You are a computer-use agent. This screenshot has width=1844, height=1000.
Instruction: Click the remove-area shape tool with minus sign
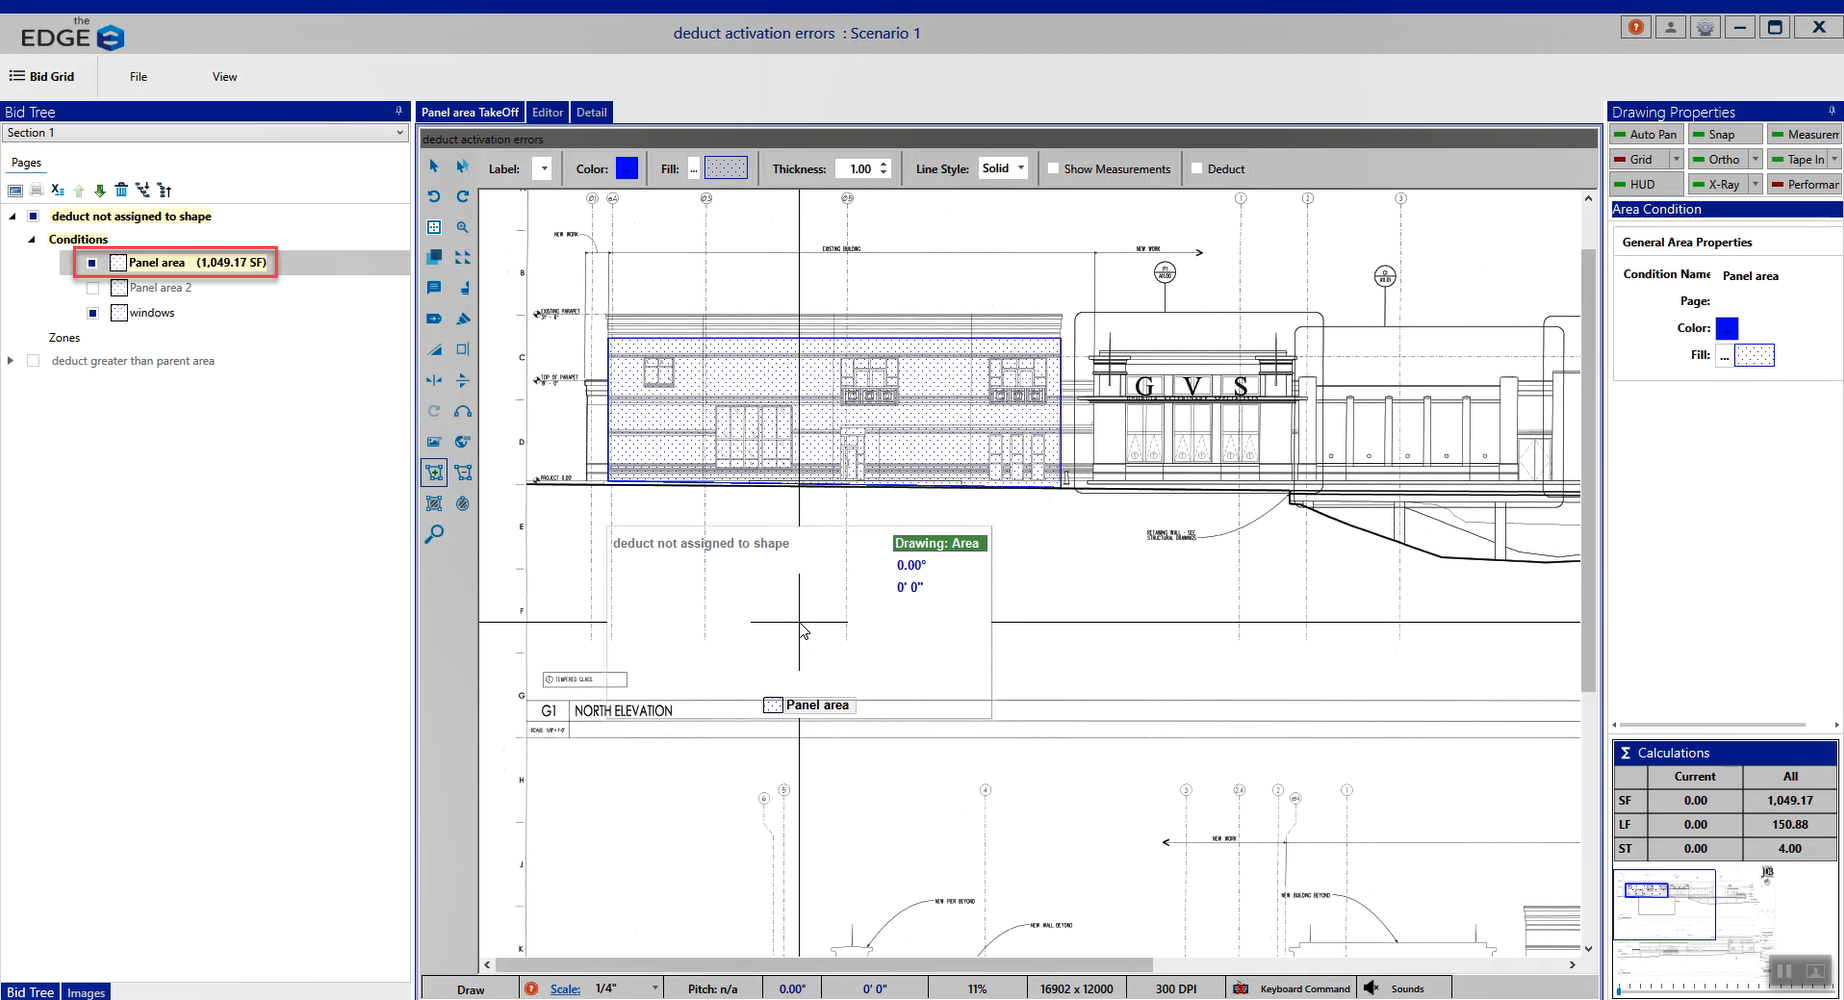(463, 473)
